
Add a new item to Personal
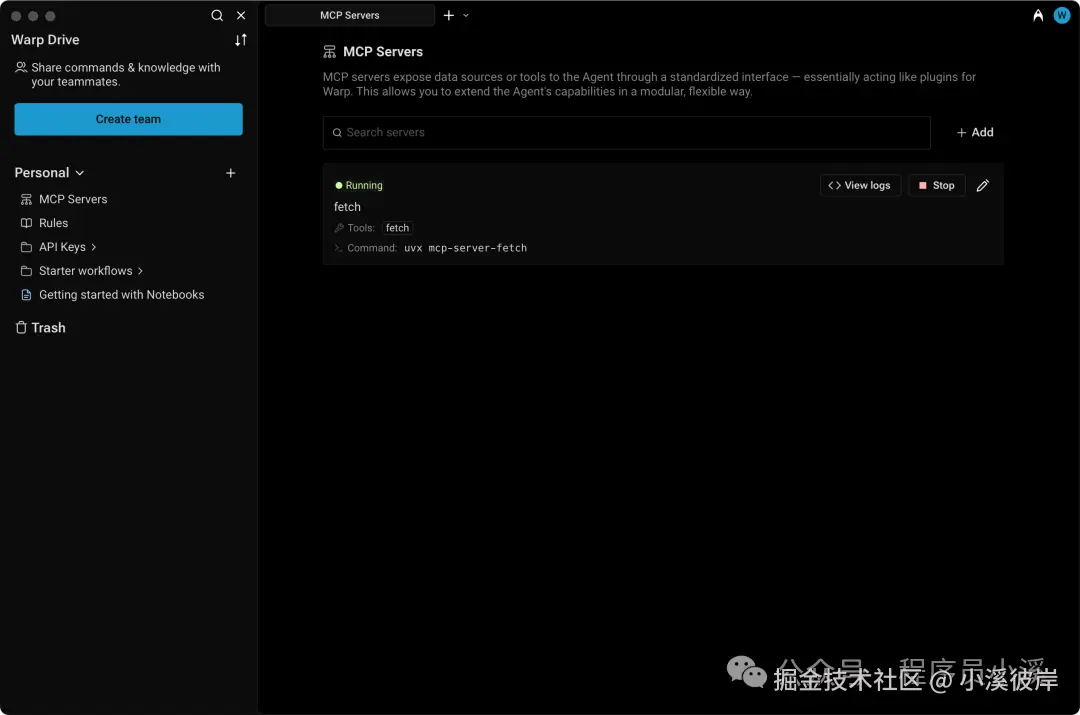231,173
